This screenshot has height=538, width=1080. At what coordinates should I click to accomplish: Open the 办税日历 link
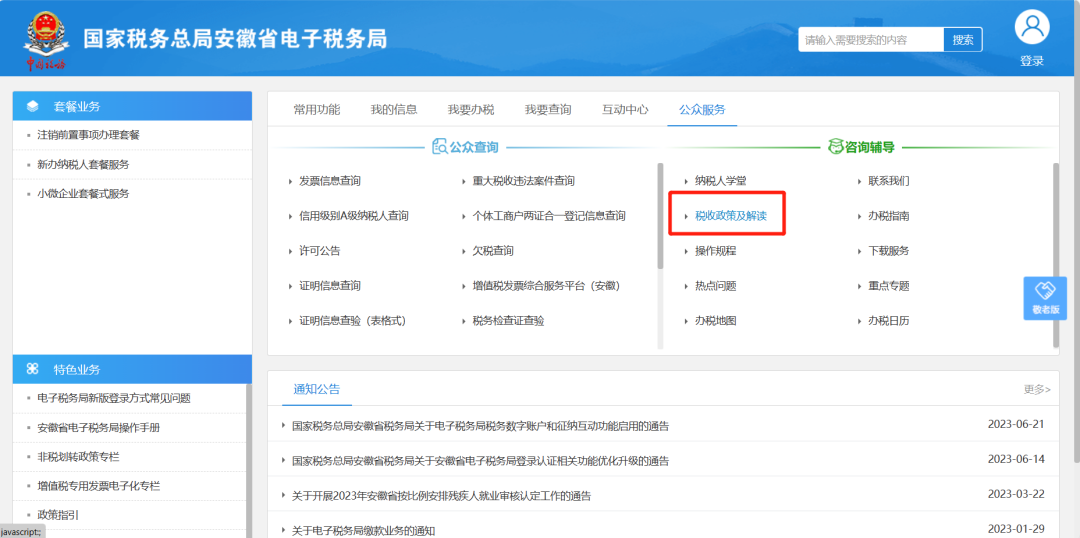(x=889, y=321)
